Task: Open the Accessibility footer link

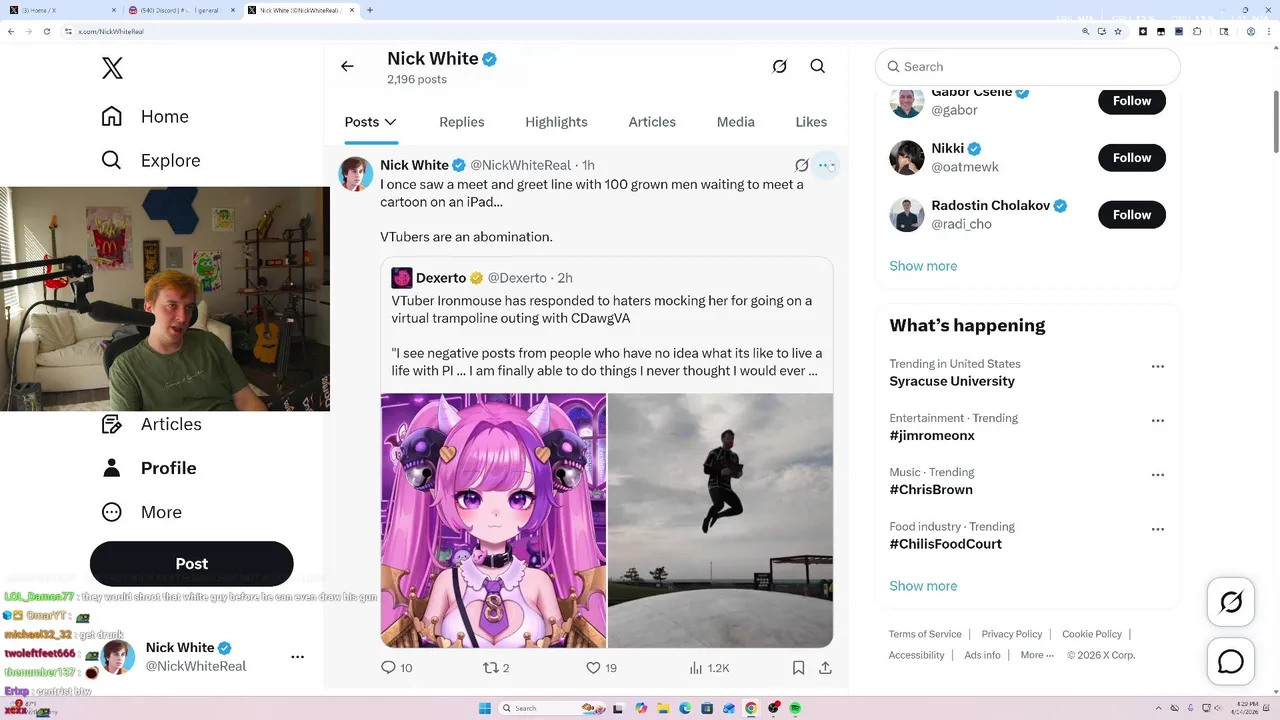Action: click(916, 655)
